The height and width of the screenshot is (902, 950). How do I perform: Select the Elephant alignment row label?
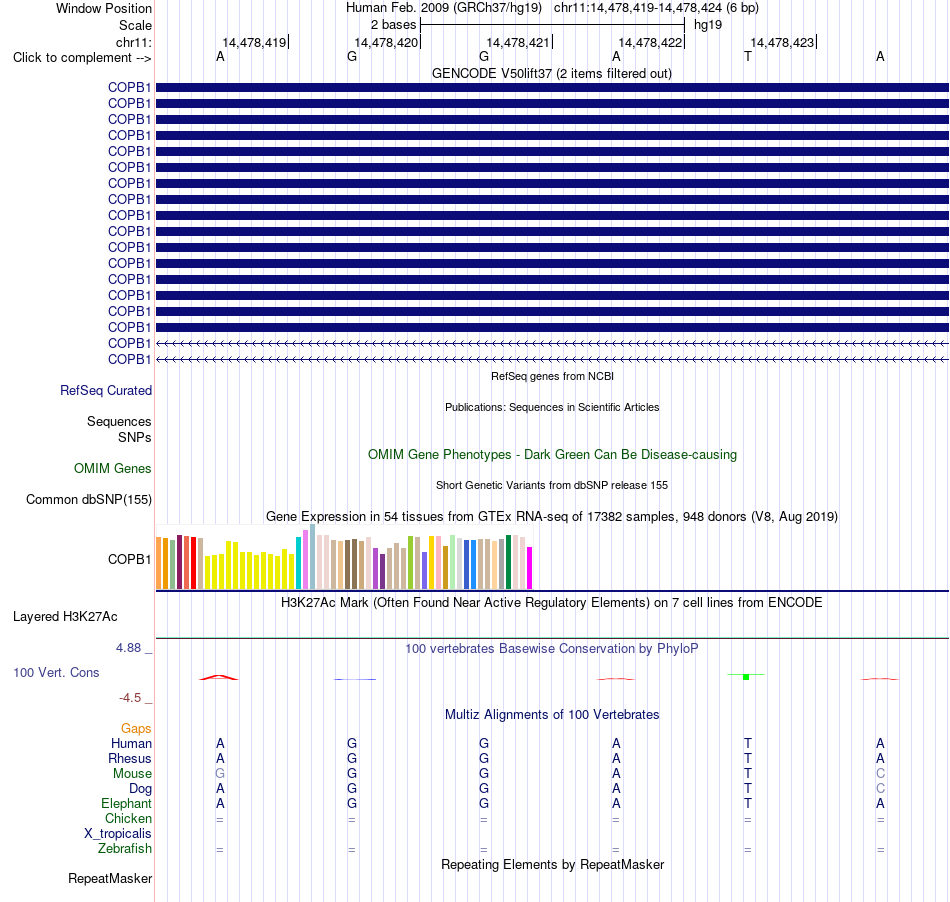pos(126,803)
